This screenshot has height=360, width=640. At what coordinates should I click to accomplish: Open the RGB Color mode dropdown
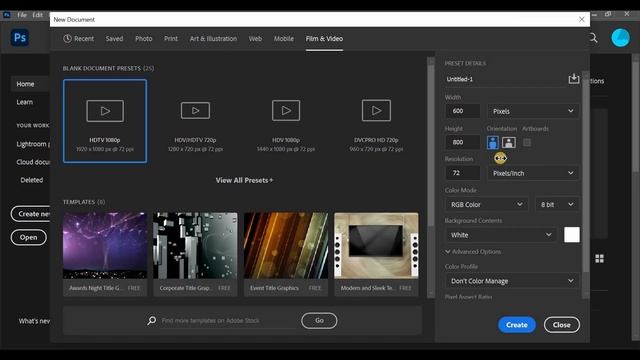coord(487,204)
